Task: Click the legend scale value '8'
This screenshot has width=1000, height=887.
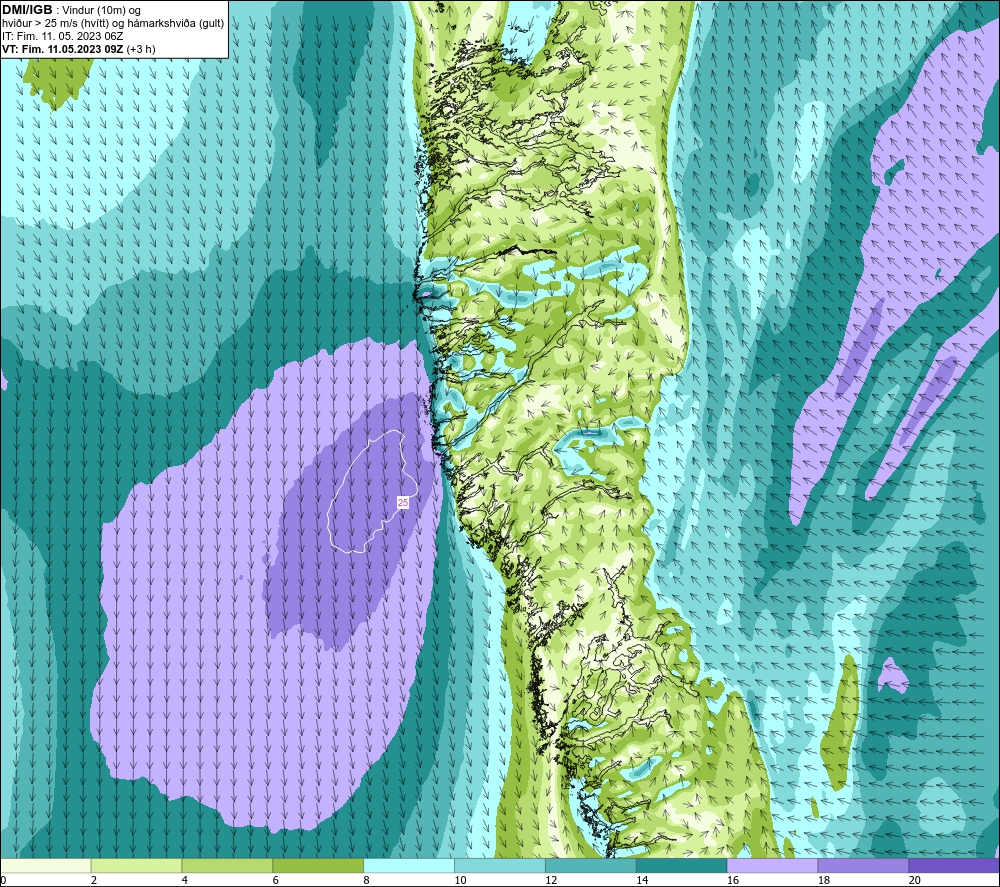Action: [x=366, y=880]
